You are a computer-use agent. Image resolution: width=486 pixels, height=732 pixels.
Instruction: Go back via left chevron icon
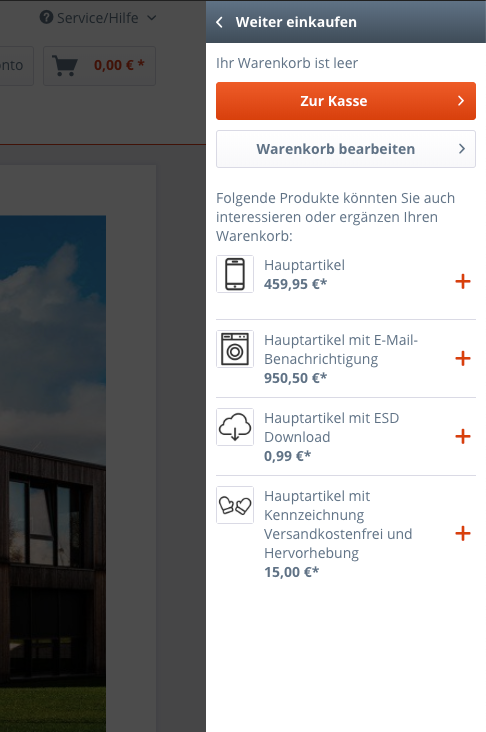click(219, 22)
